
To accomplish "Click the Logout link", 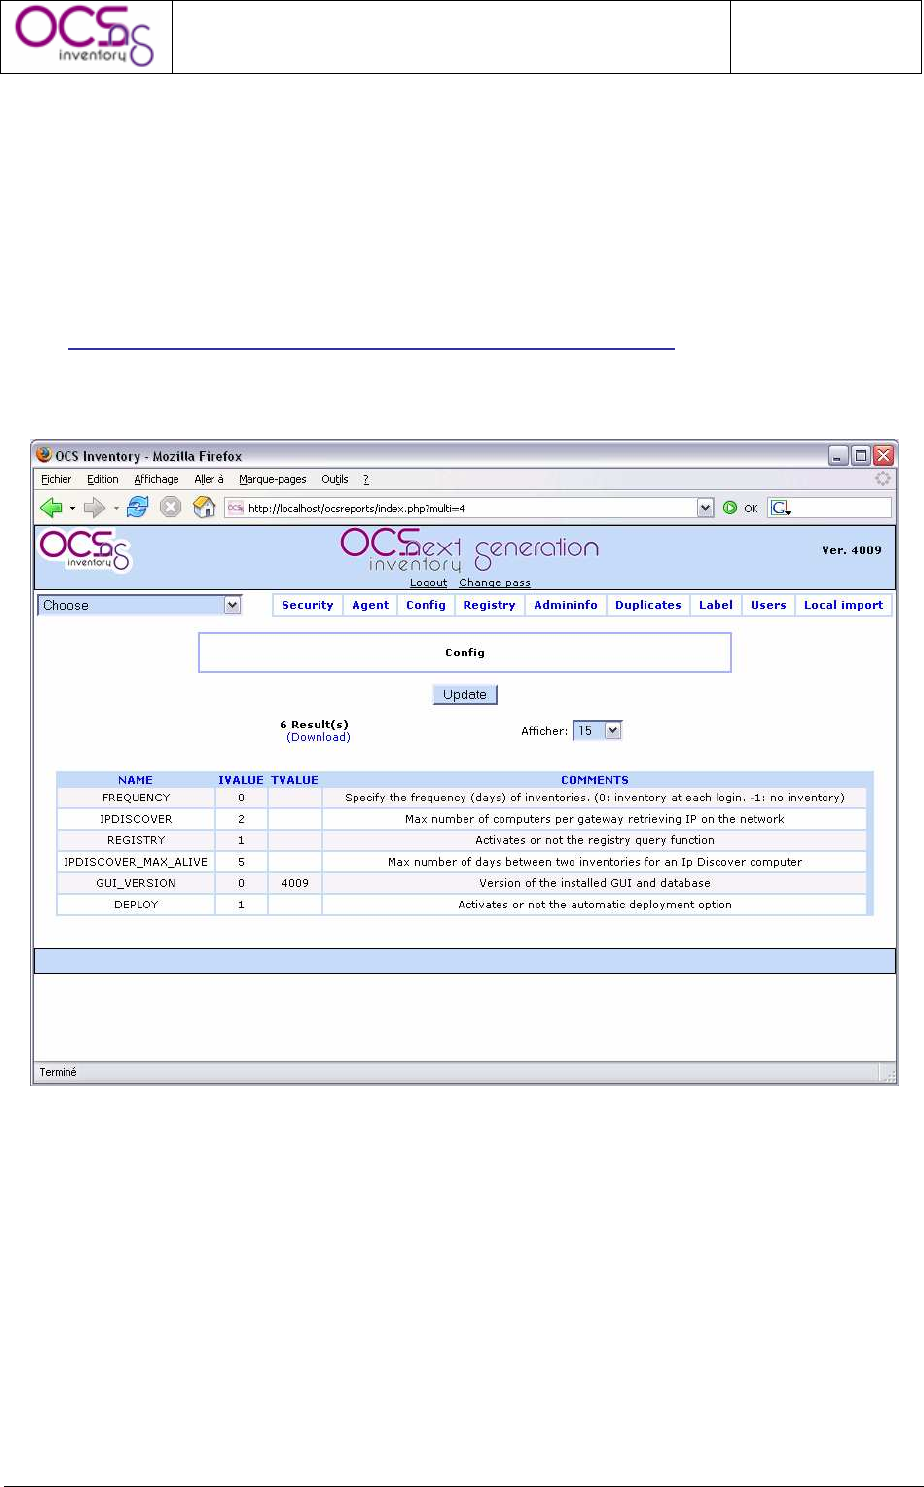I will click(x=429, y=583).
